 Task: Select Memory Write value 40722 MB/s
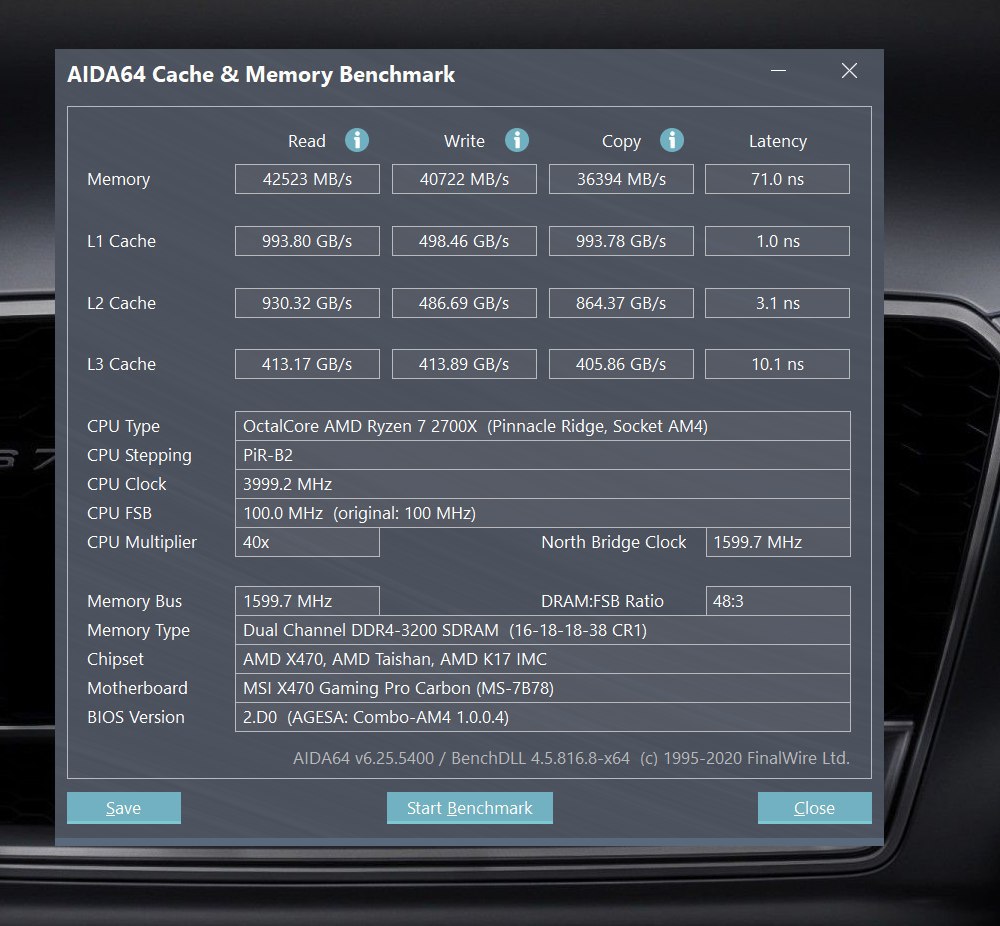[x=464, y=179]
